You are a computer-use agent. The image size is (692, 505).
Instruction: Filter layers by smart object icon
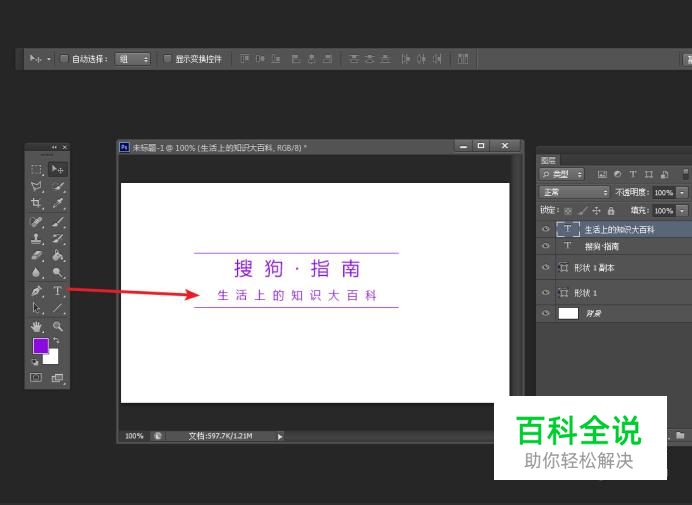click(x=665, y=174)
